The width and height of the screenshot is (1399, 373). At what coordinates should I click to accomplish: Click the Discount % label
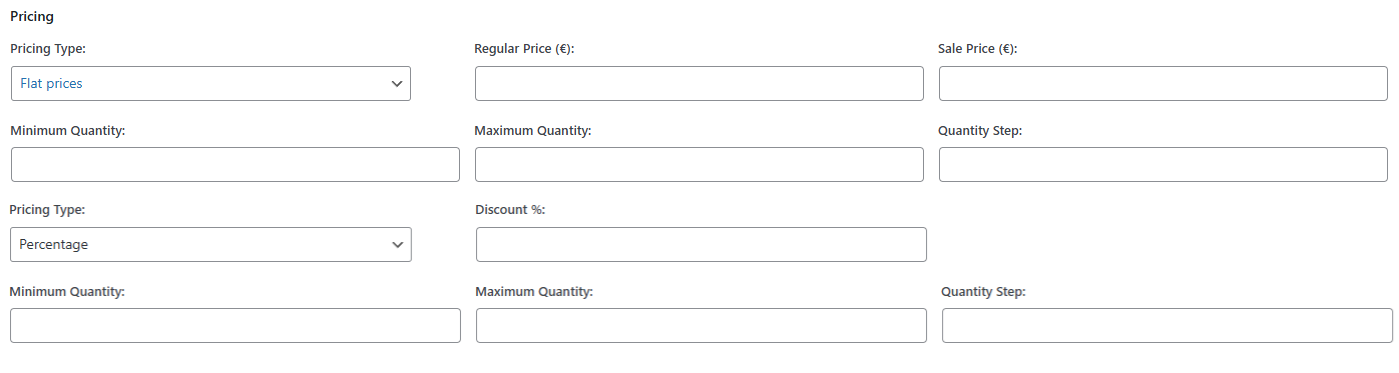point(510,210)
